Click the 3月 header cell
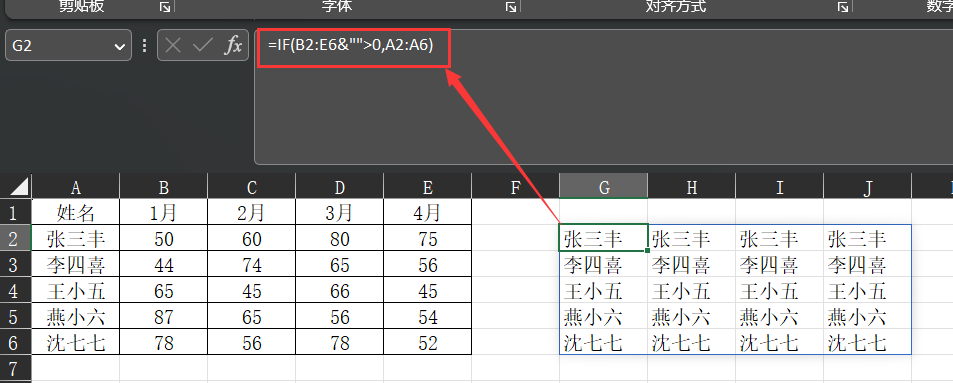Screen dimensions: 953x383 (340, 212)
